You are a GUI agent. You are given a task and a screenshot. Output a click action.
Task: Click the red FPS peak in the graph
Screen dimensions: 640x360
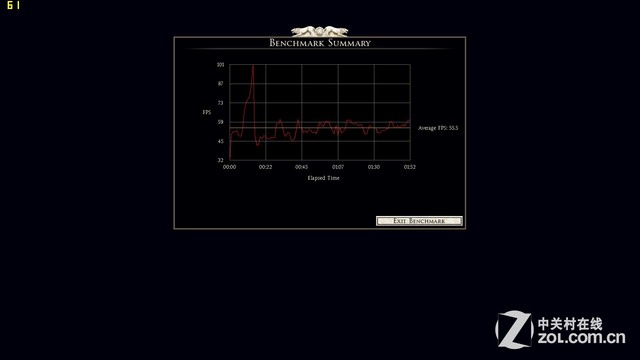tap(253, 66)
